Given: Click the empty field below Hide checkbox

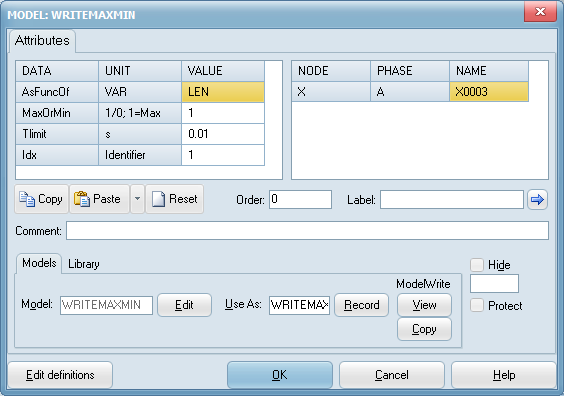Looking at the screenshot, I should click(x=494, y=283).
